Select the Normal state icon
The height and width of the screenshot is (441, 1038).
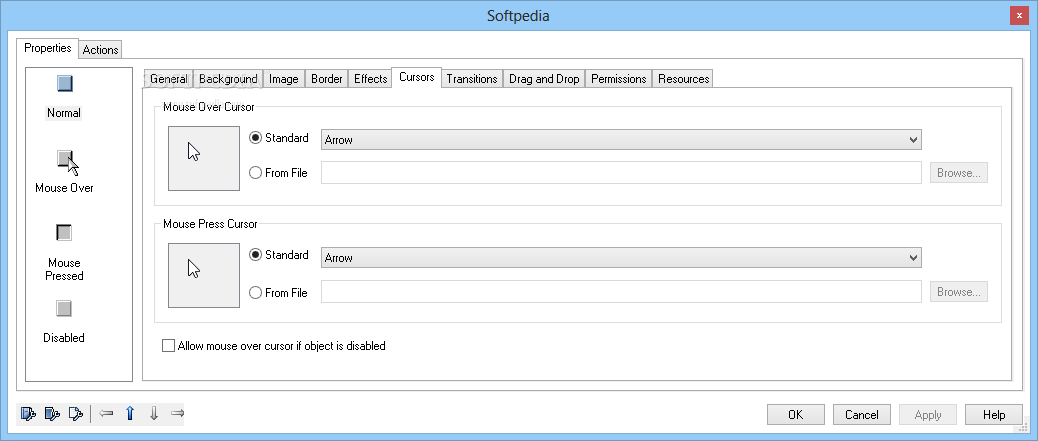tap(64, 83)
